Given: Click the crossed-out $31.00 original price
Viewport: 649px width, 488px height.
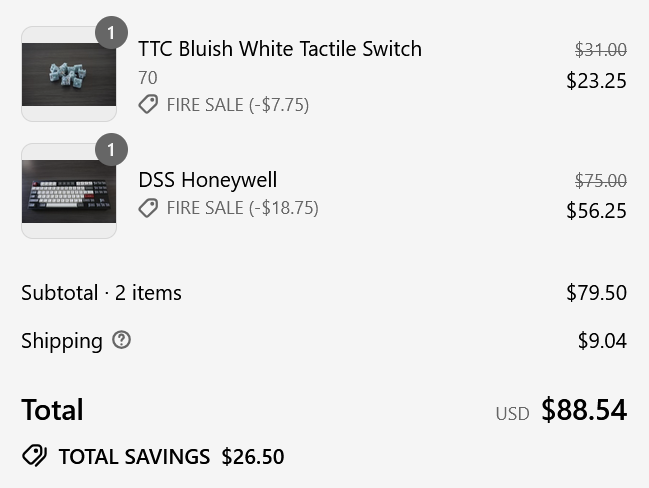Looking at the screenshot, I should click(600, 50).
